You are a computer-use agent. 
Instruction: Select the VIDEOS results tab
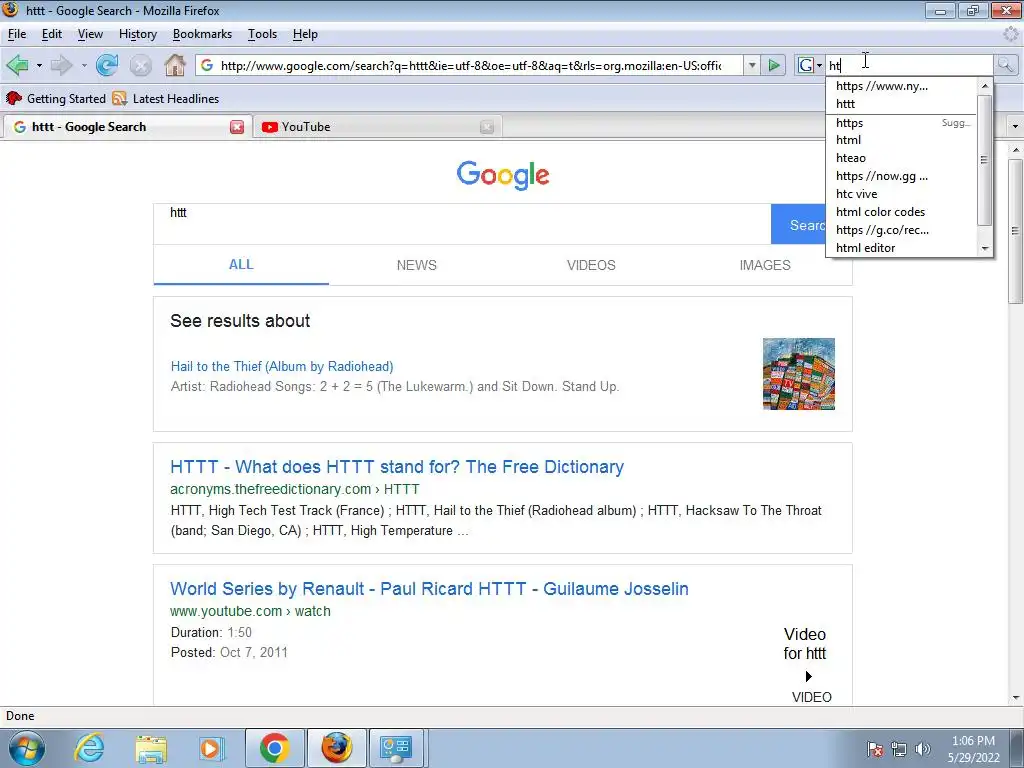591,265
